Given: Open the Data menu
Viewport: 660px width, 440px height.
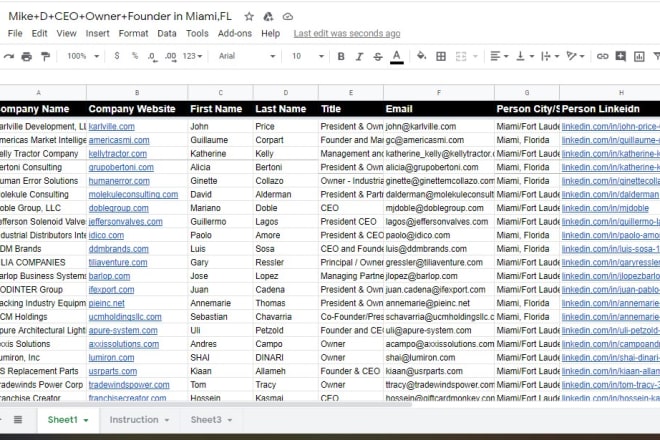Looking at the screenshot, I should 167,33.
